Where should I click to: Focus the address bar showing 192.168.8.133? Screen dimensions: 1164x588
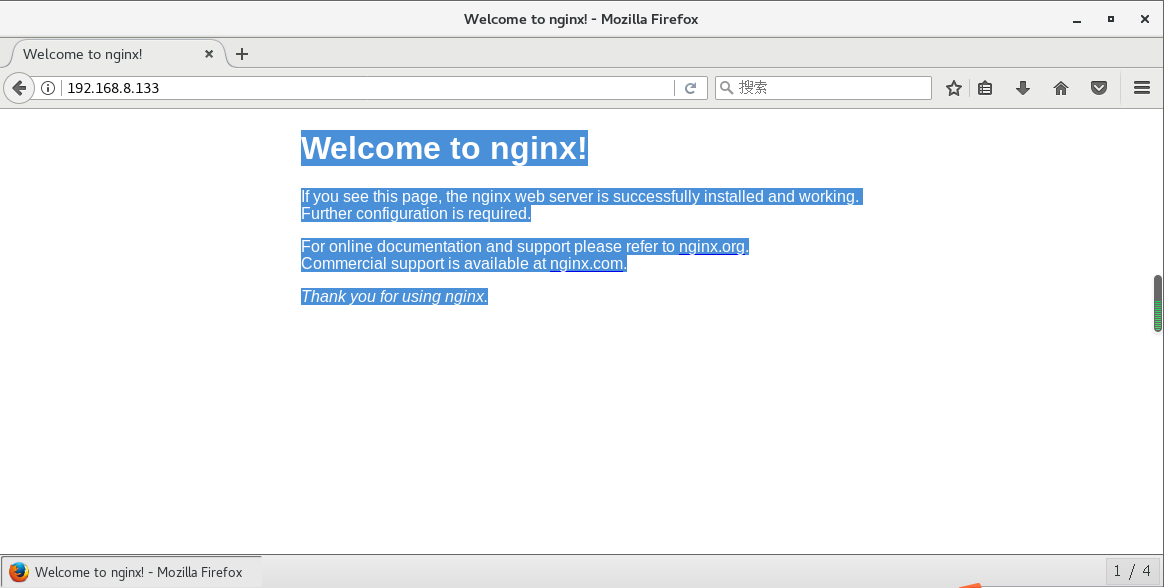[x=369, y=88]
